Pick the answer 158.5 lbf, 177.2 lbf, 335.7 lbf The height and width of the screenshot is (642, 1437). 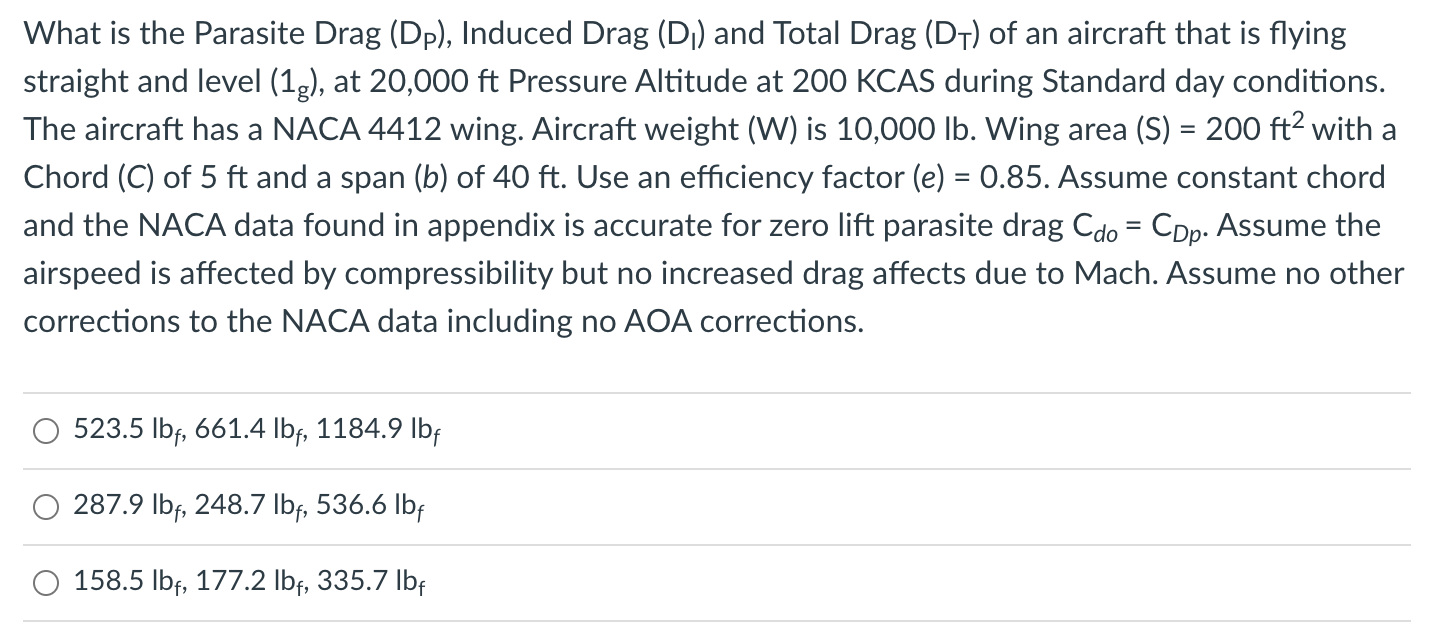coord(245,580)
